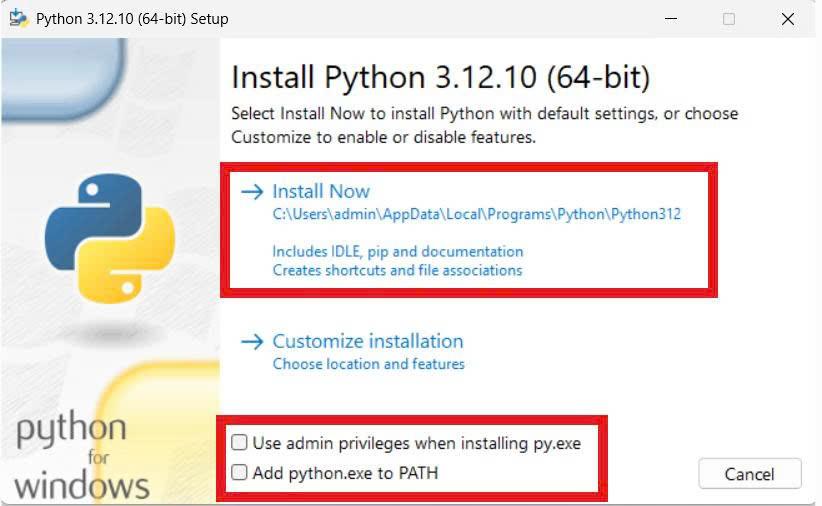This screenshot has width=822, height=506.
Task: Click the 'Install Python 3.12.10 (64-bit)' heading
Action: tap(440, 78)
